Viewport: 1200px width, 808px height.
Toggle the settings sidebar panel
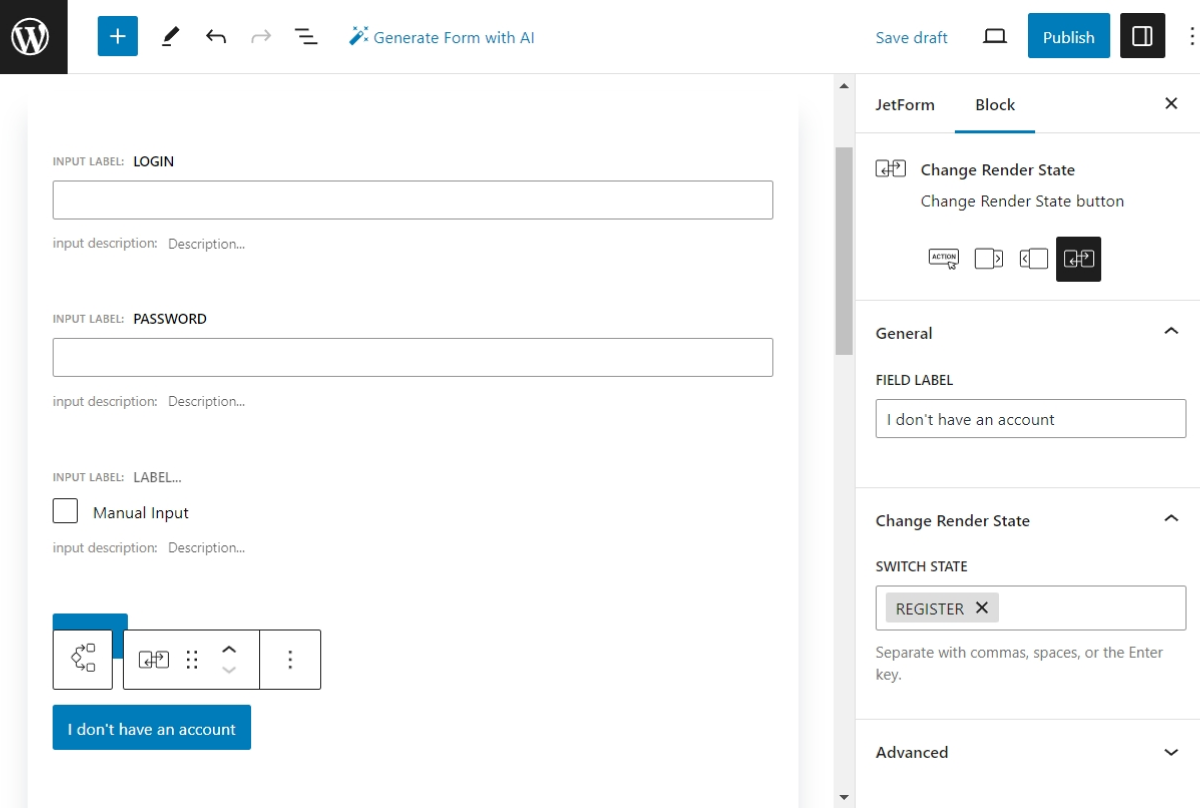click(1142, 36)
